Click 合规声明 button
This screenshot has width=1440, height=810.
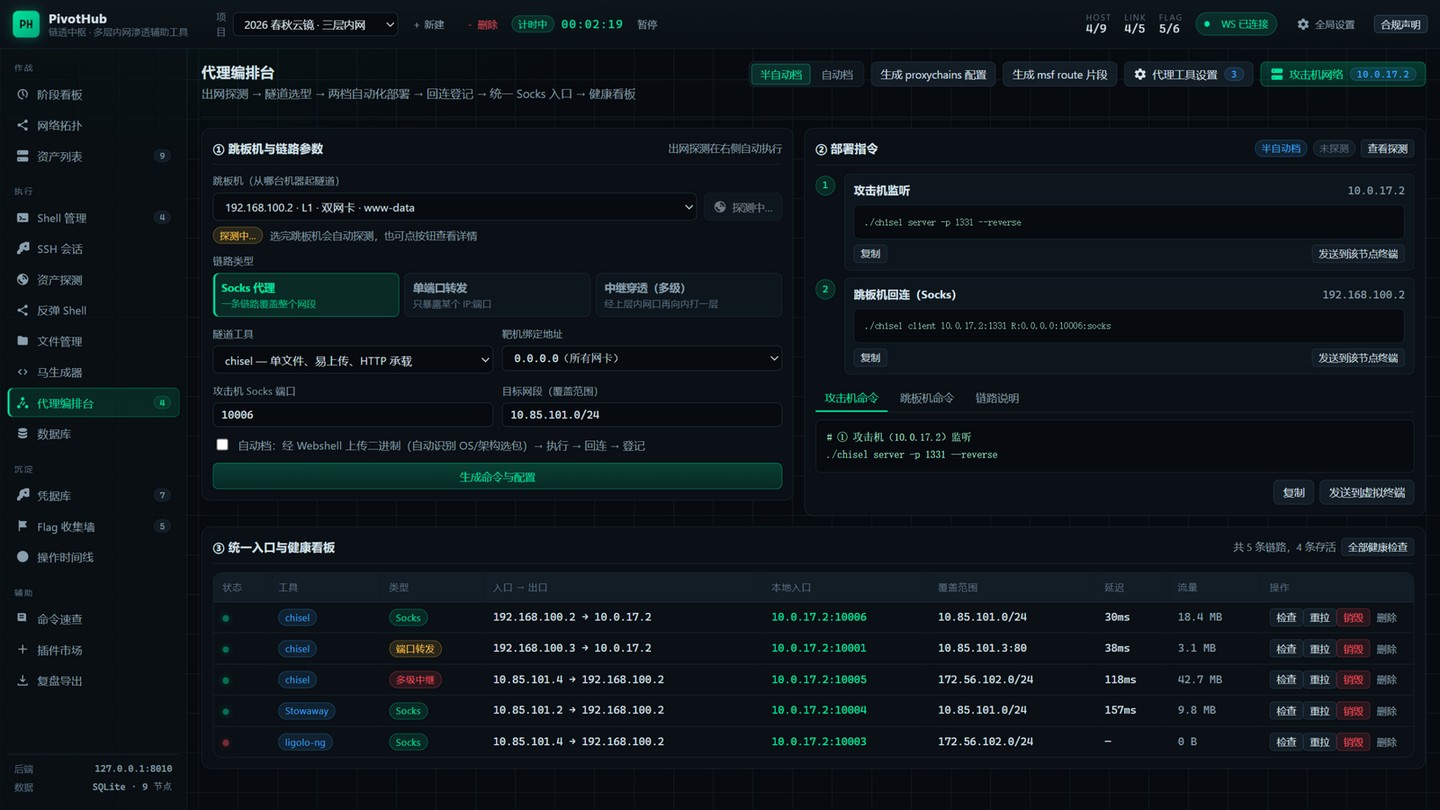tap(1399, 24)
